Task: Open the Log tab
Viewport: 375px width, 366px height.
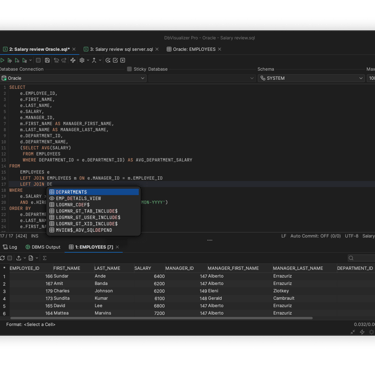Action: point(10,247)
